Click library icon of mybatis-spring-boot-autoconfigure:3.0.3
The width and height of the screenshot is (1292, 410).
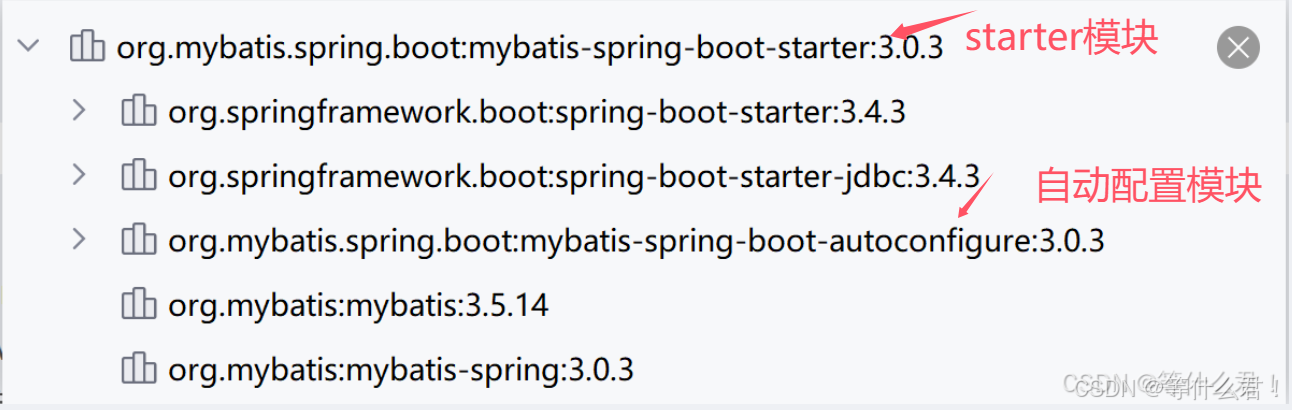tap(138, 240)
